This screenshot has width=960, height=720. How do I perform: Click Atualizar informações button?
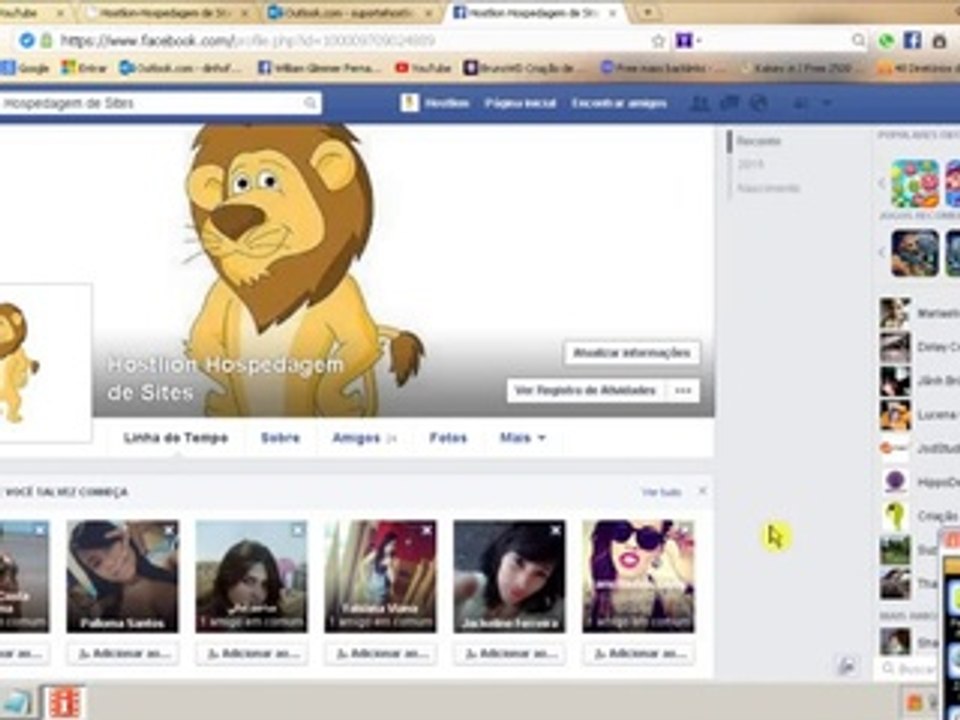point(632,353)
